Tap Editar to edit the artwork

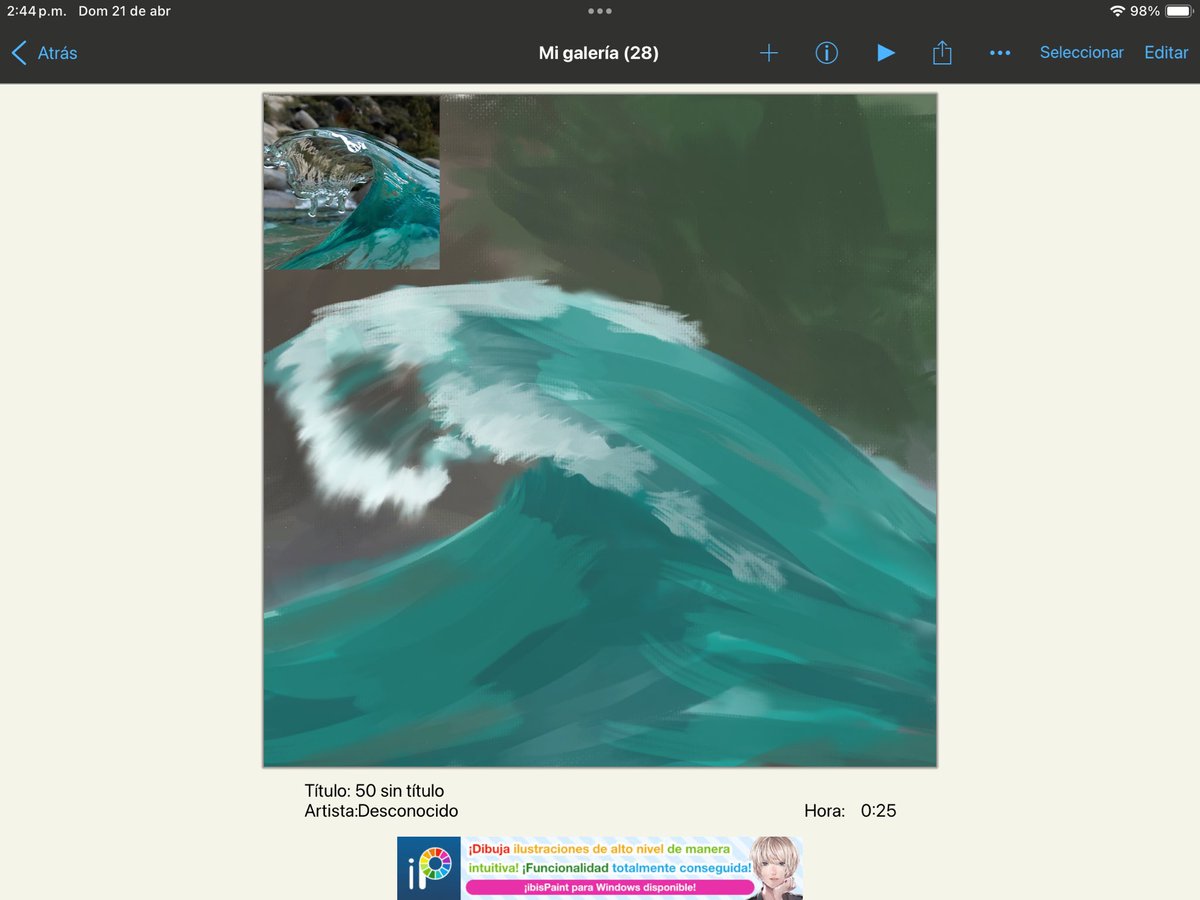click(1166, 53)
